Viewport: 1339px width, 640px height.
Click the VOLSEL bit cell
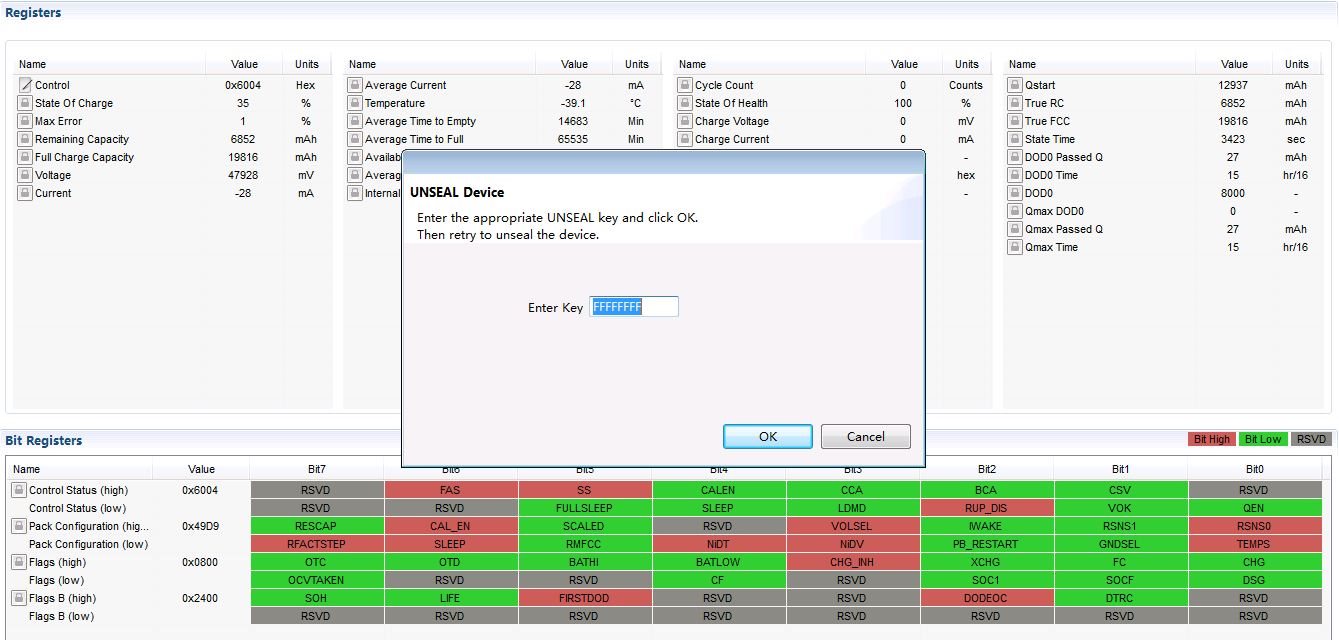pyautogui.click(x=852, y=526)
